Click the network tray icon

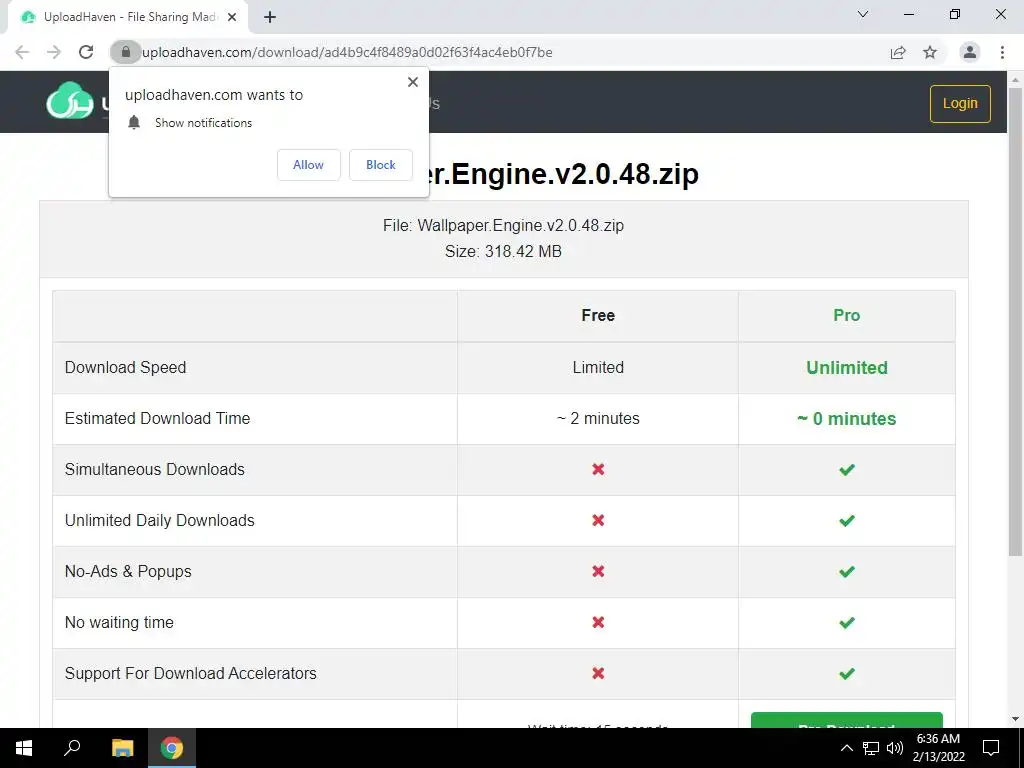(x=871, y=748)
